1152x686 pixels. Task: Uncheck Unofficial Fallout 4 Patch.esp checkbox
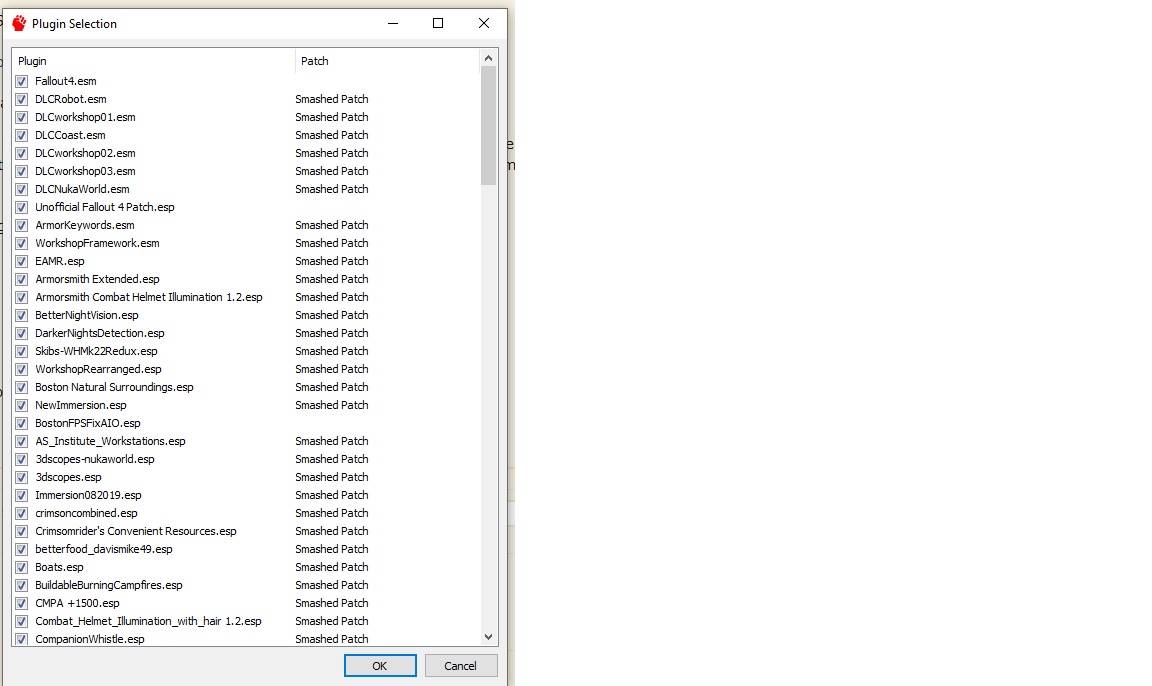coord(21,207)
